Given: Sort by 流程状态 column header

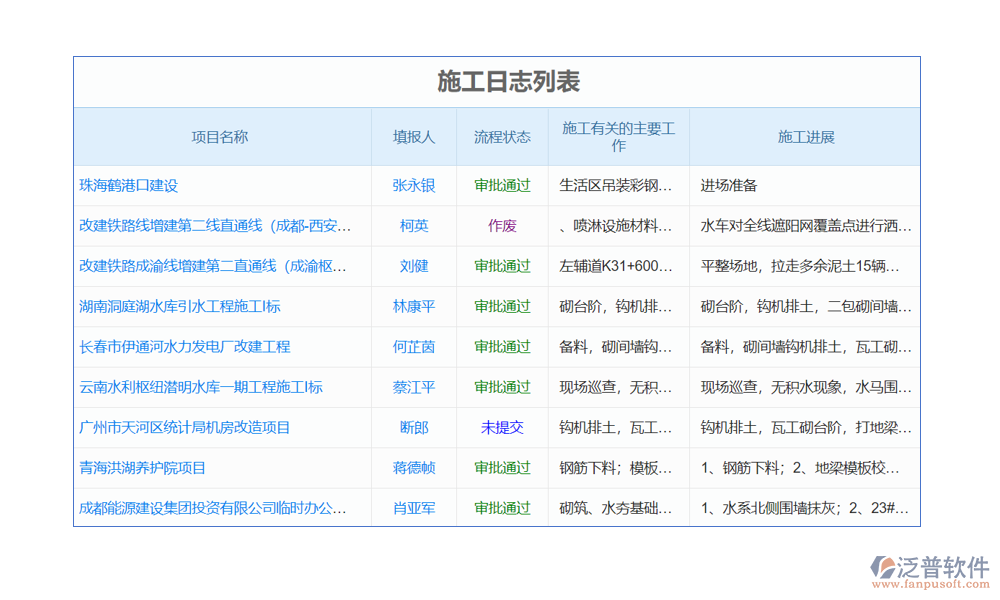Looking at the screenshot, I should click(502, 137).
